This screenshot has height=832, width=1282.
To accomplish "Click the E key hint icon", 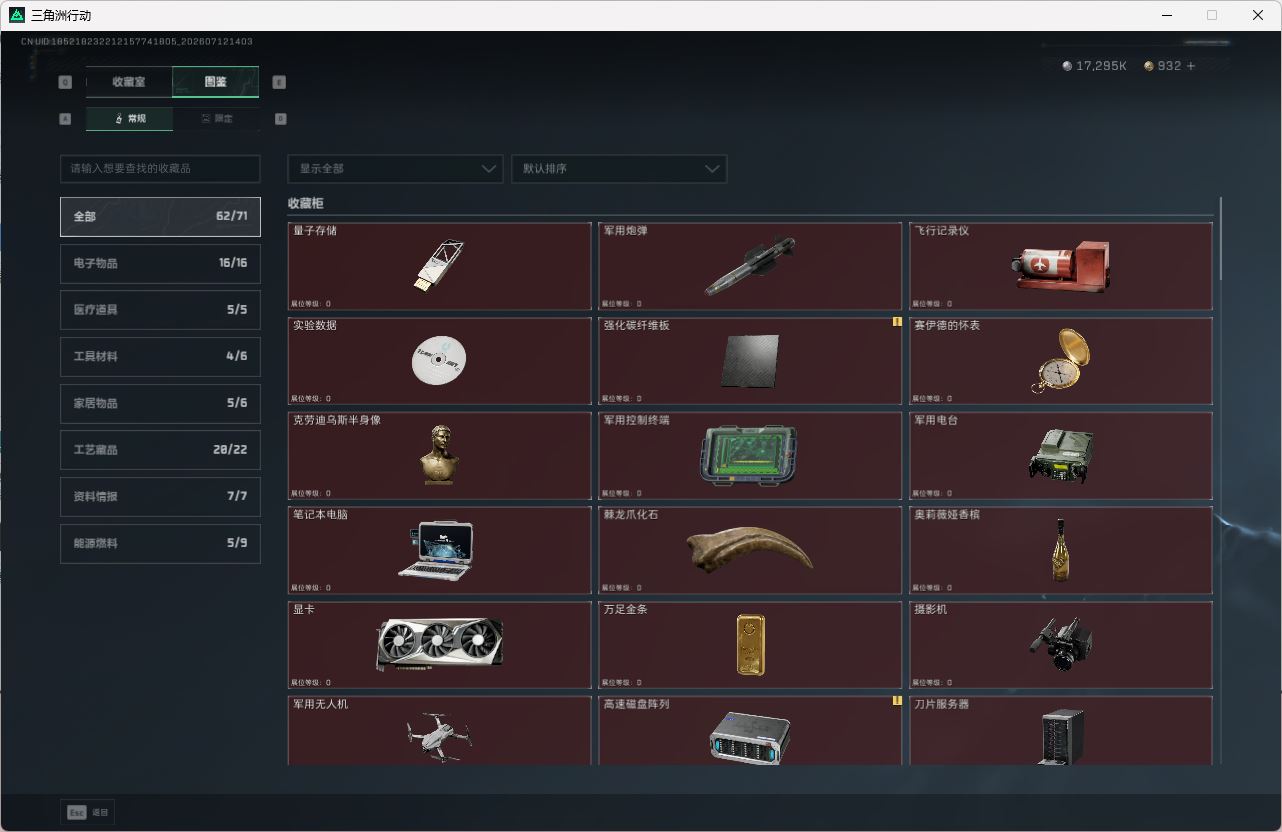I will pyautogui.click(x=279, y=82).
